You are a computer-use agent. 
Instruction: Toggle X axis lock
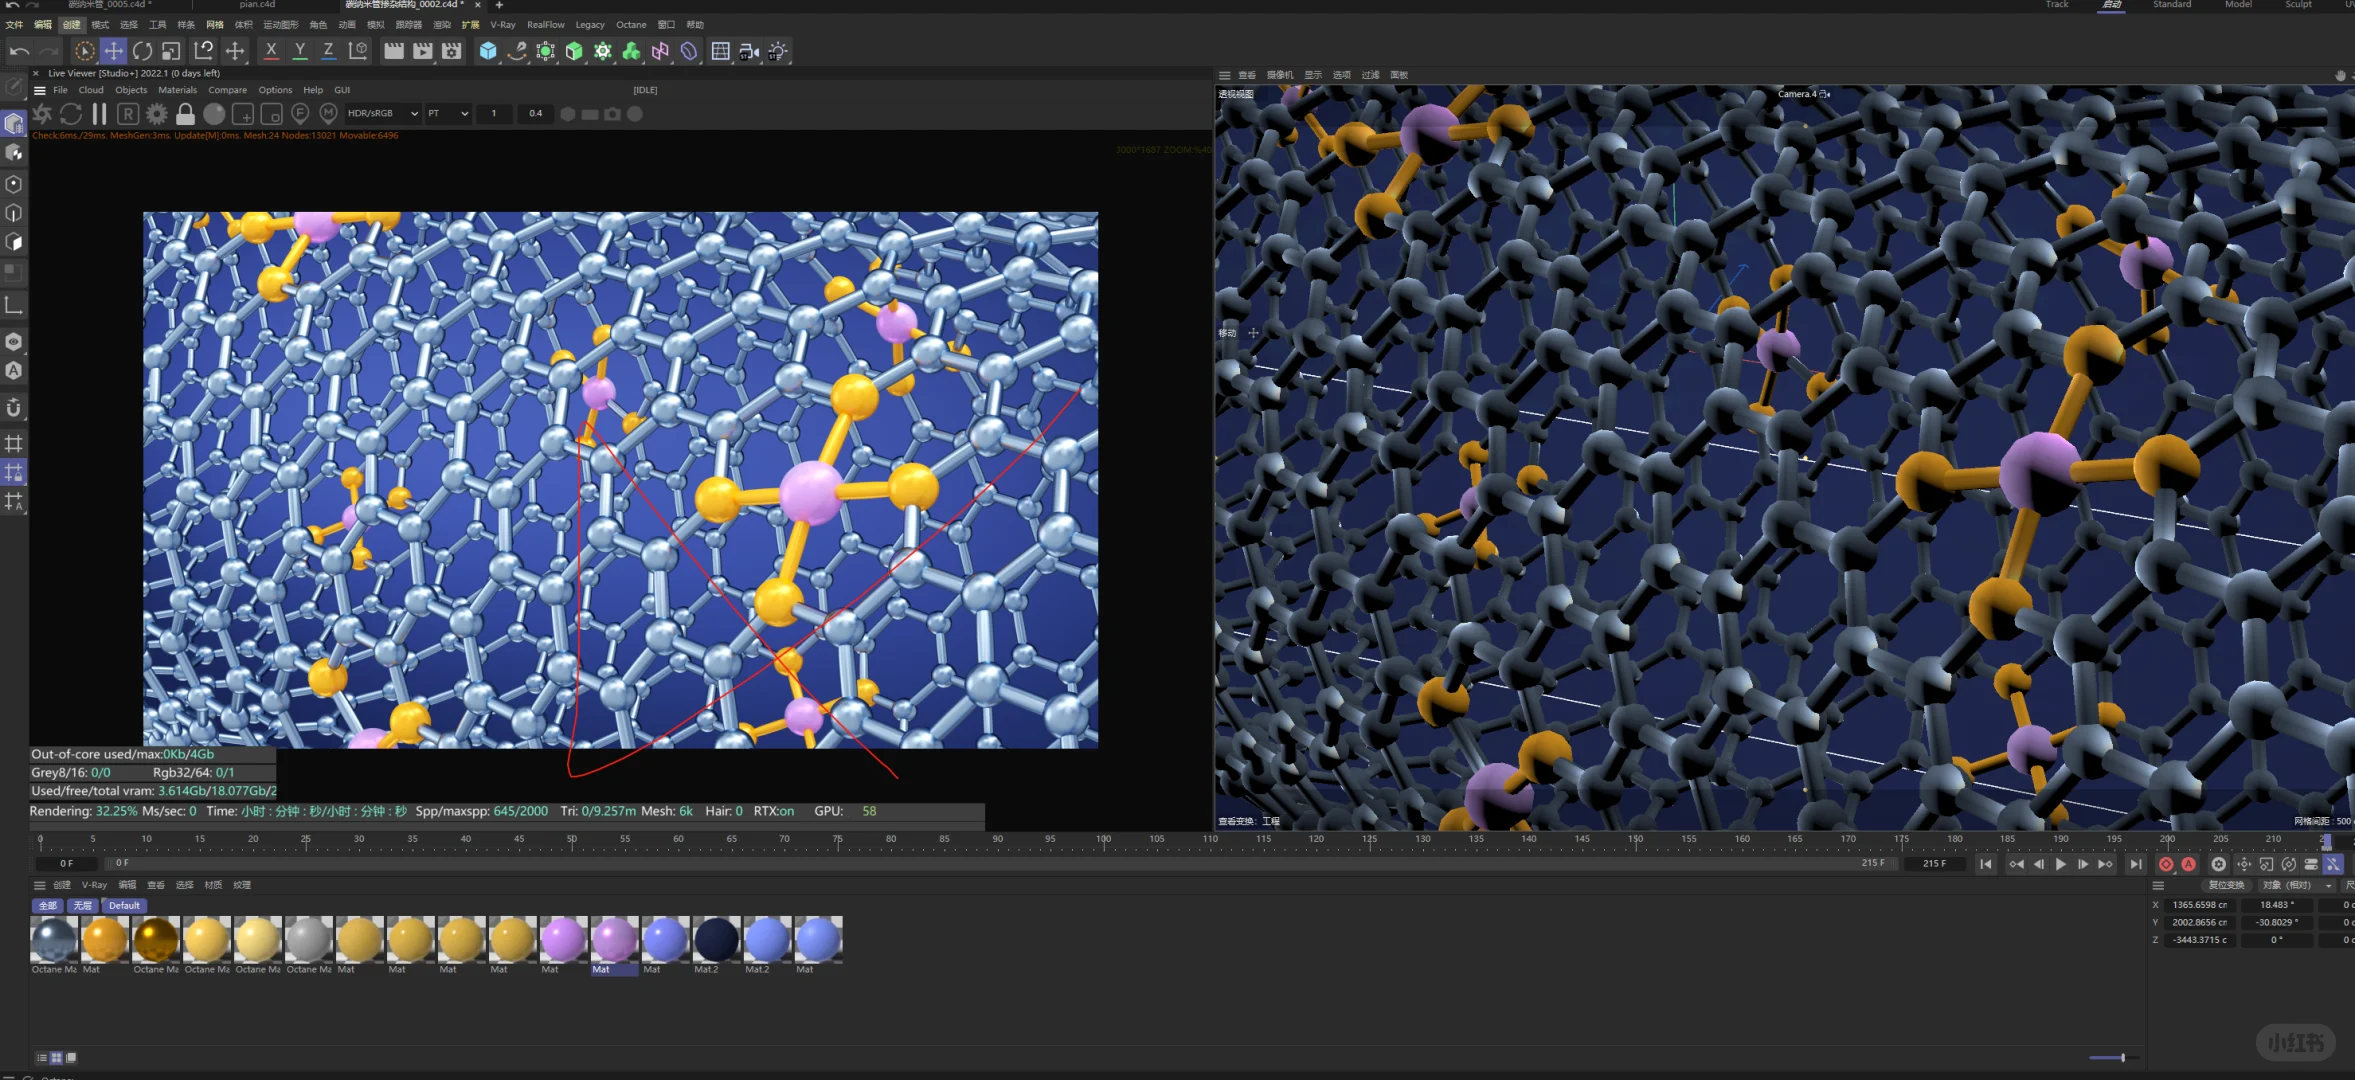tap(271, 51)
